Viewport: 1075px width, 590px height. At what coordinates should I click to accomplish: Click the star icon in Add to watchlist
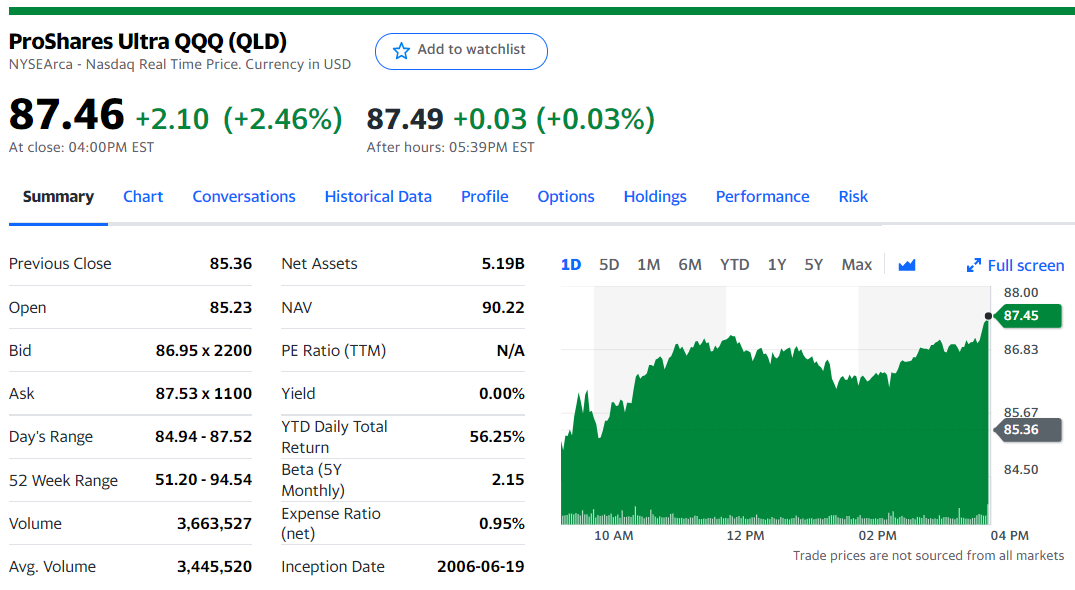point(401,51)
